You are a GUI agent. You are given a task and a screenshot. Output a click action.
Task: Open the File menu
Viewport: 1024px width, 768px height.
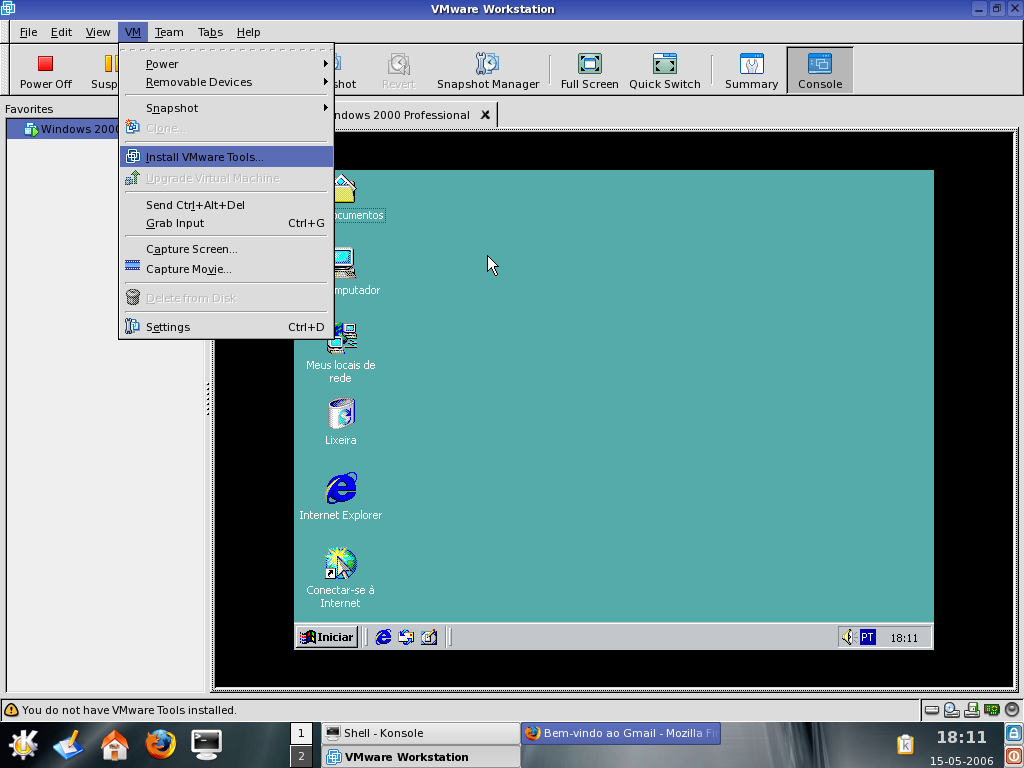click(x=28, y=32)
